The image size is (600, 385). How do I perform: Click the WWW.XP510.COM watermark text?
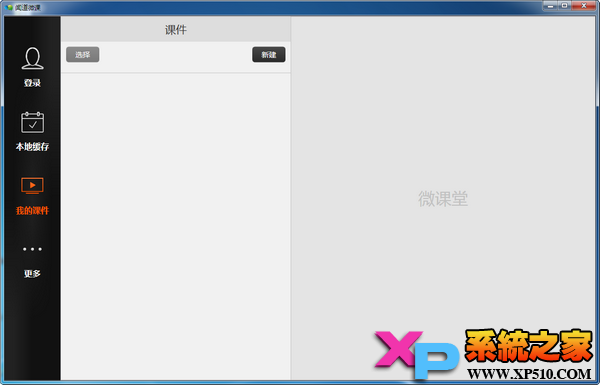coord(530,374)
